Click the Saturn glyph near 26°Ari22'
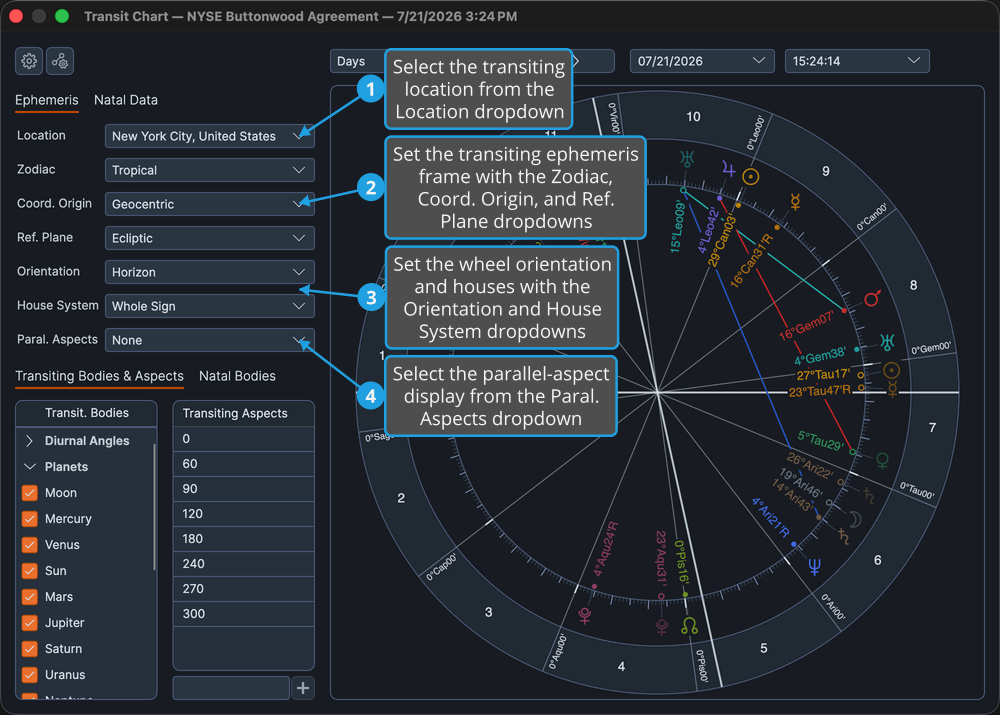 [869, 495]
